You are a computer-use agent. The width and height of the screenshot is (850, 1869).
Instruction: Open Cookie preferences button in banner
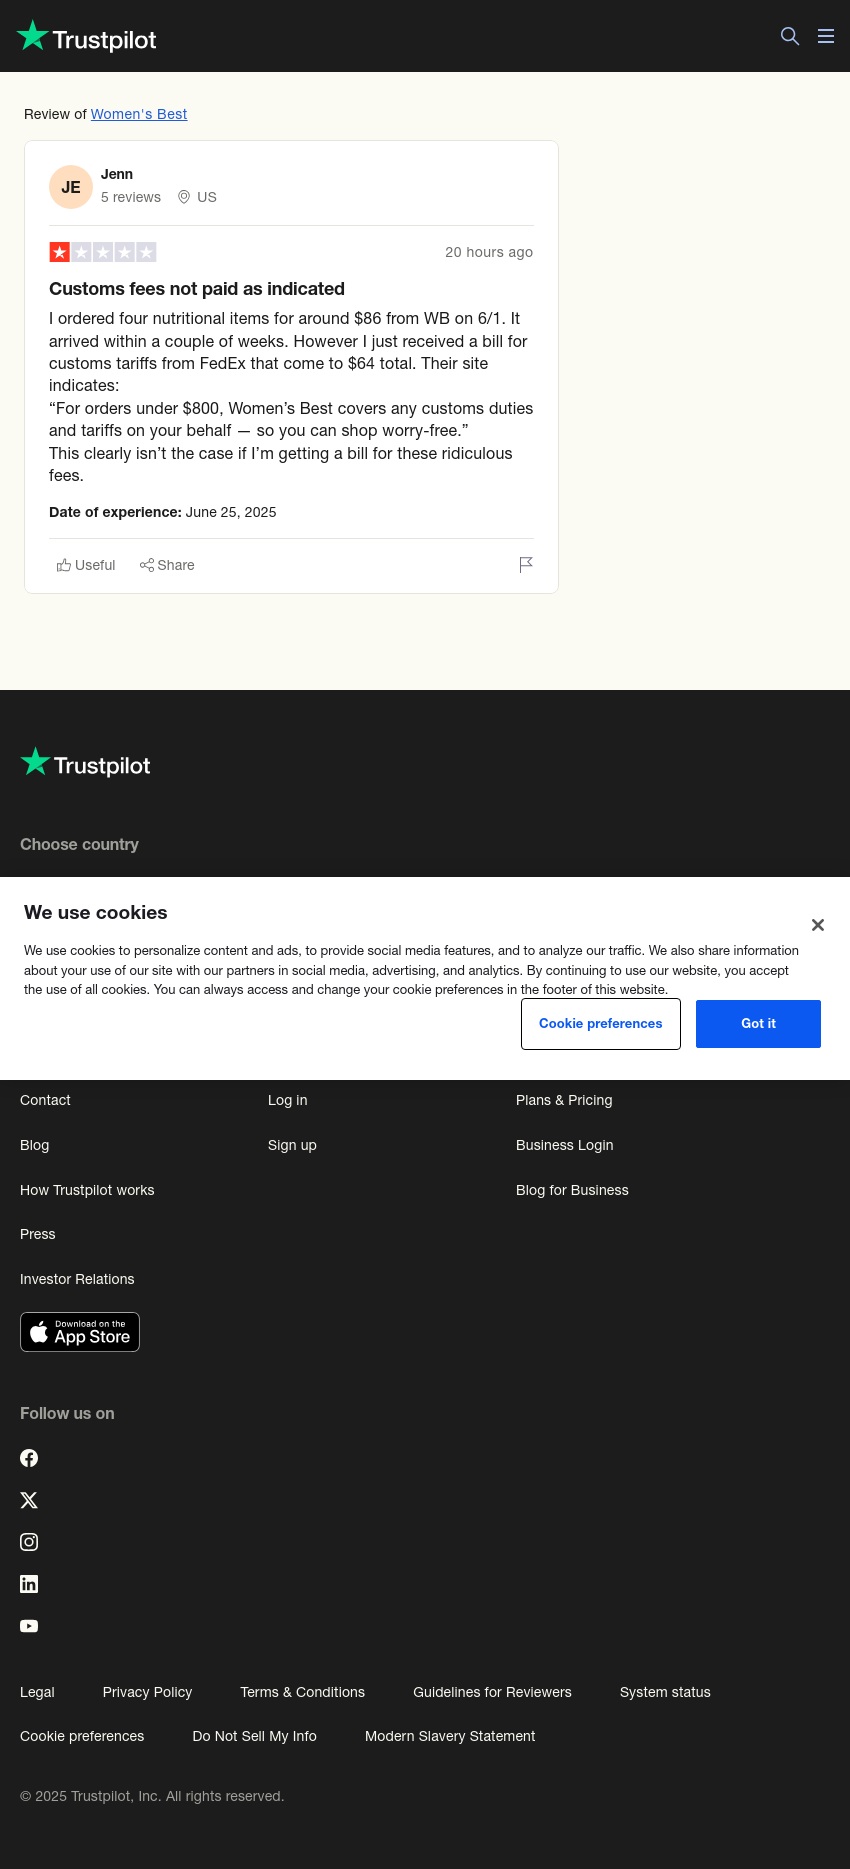pos(601,1024)
